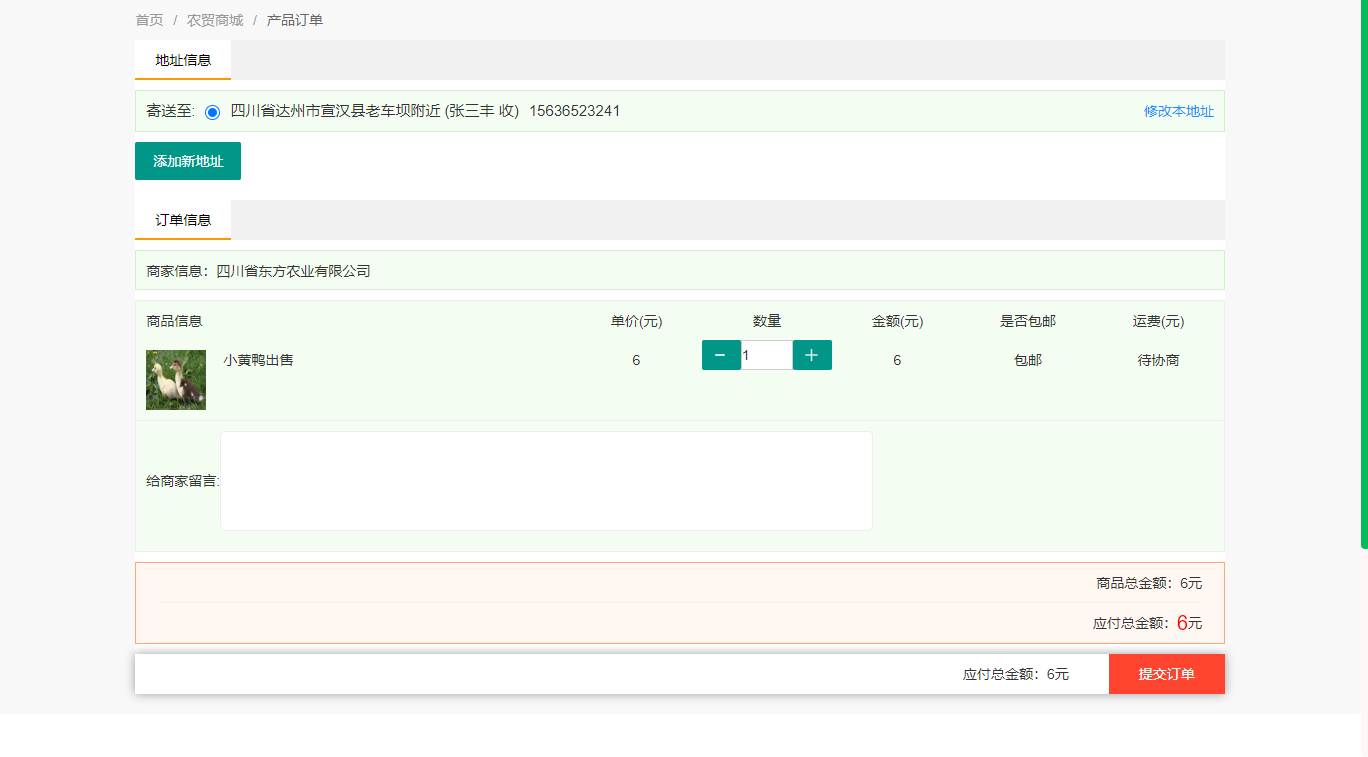This screenshot has width=1368, height=757.
Task: Click merchant name 四川省东方农业有限公司
Action: pyautogui.click(x=294, y=271)
